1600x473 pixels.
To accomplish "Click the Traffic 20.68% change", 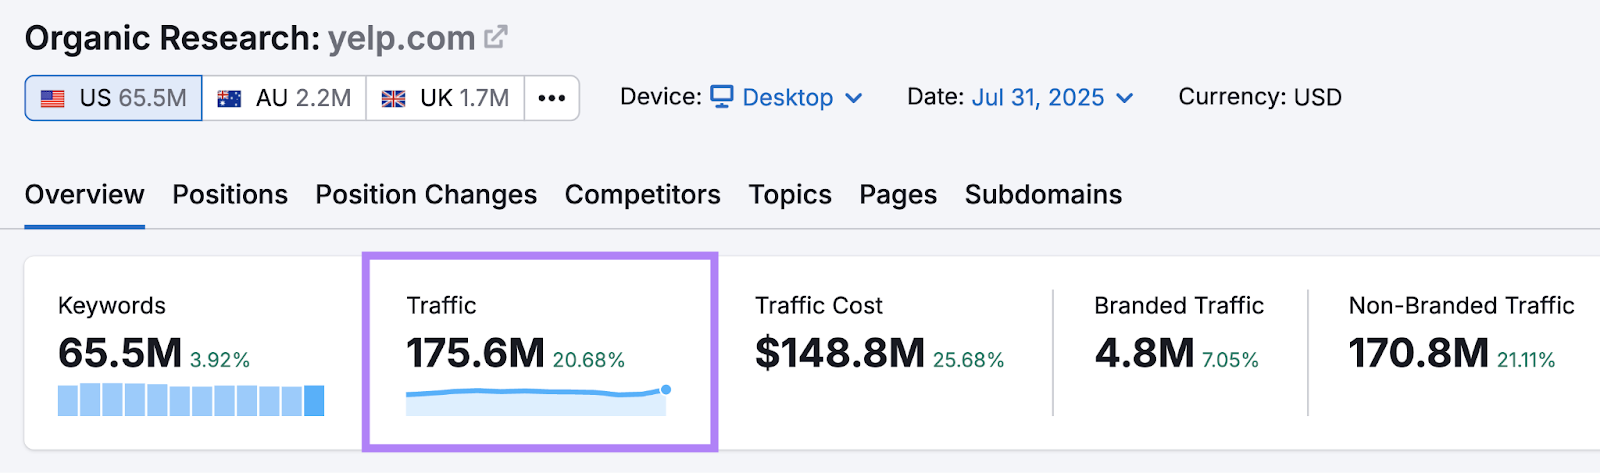I will coord(589,360).
